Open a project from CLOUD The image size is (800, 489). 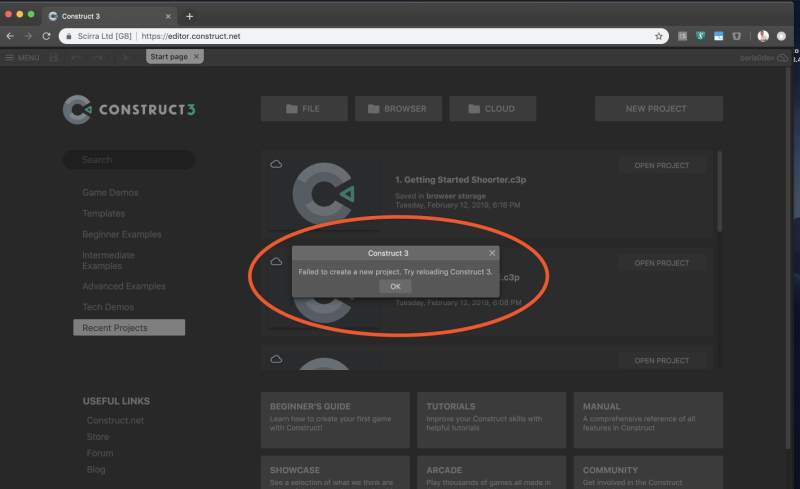click(x=492, y=109)
